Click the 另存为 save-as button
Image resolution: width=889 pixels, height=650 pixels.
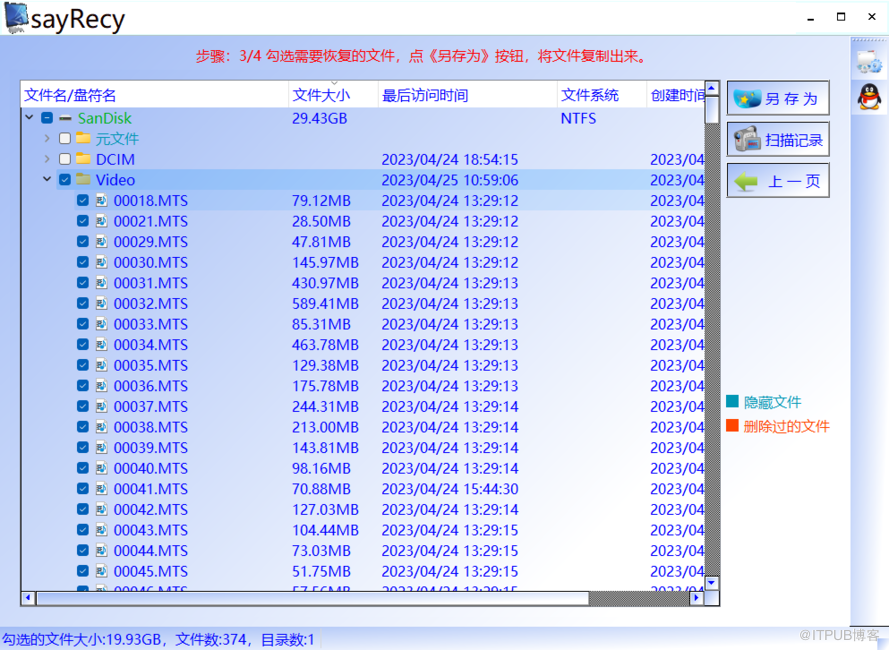(778, 98)
